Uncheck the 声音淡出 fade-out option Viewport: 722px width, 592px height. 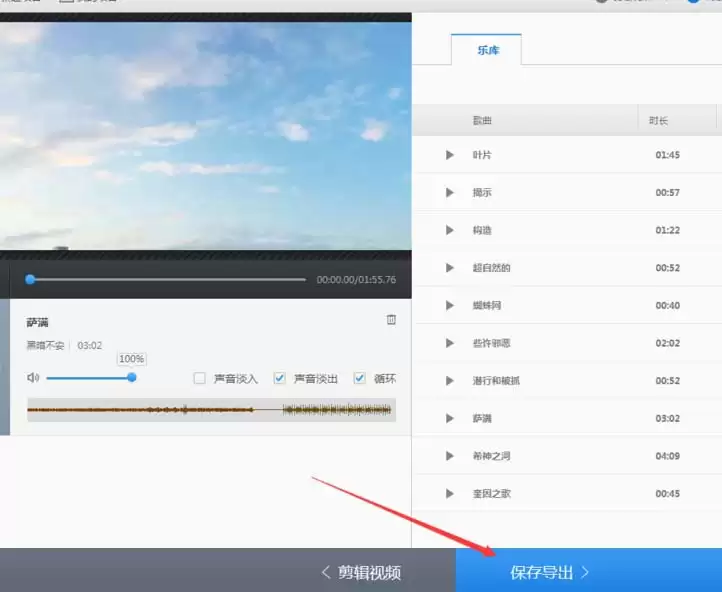[x=279, y=378]
